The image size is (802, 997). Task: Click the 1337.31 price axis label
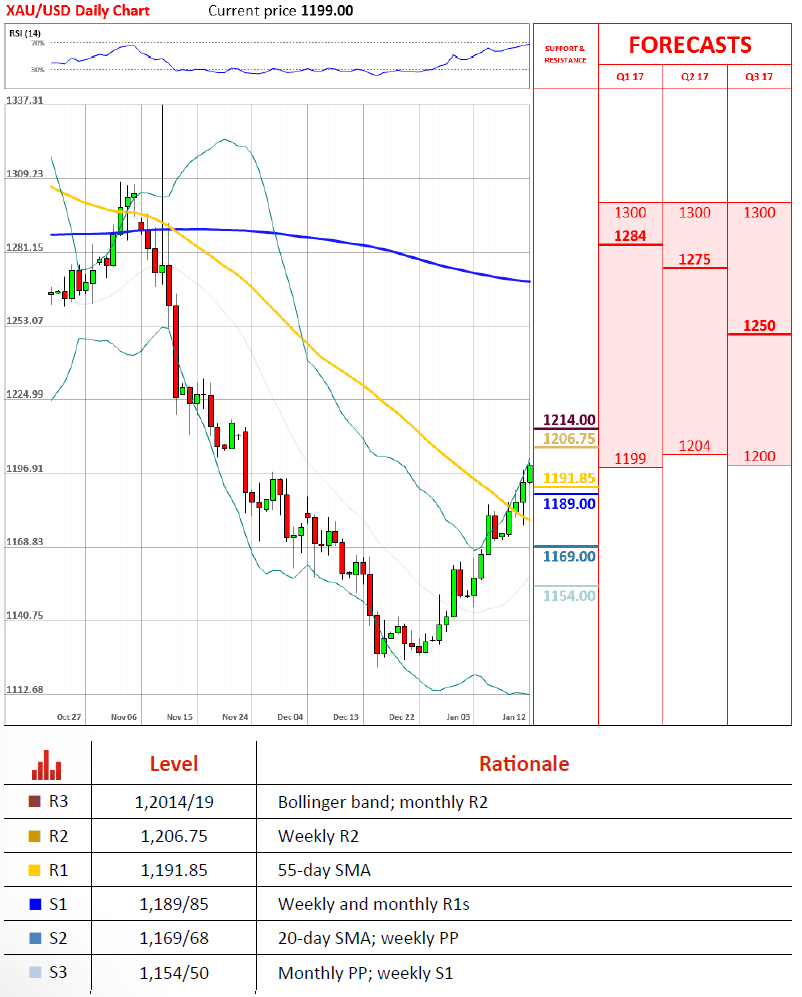(25, 100)
